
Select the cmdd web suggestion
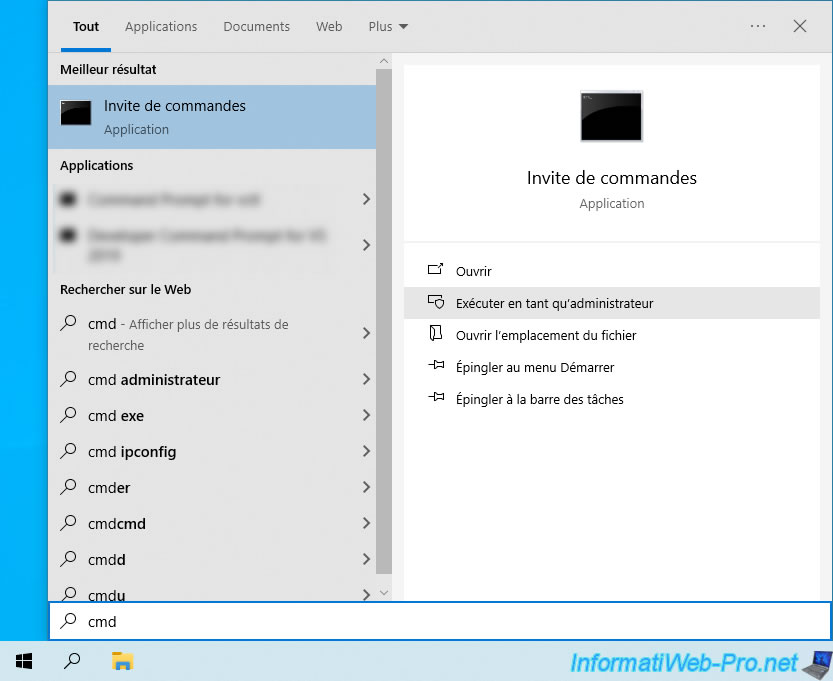point(212,559)
